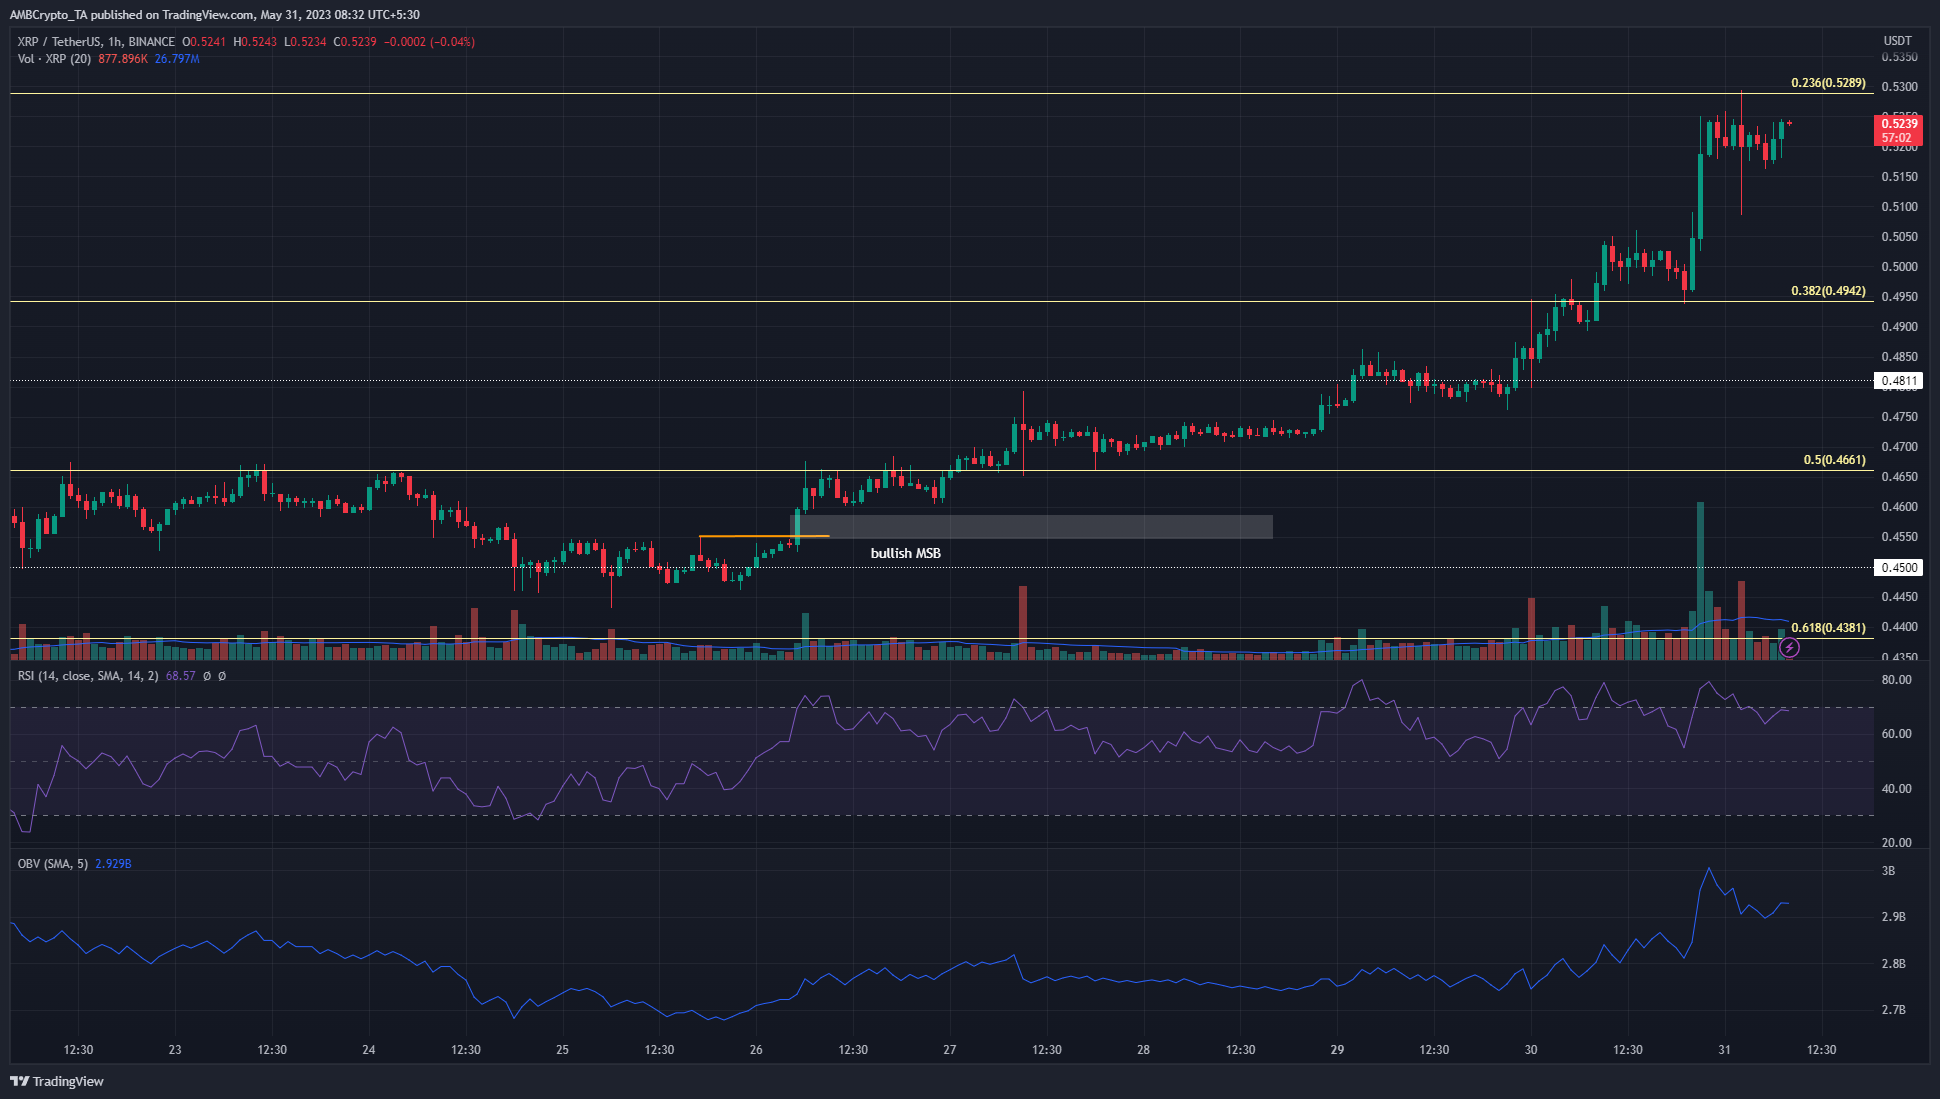This screenshot has width=1940, height=1099.
Task: Click the low price L0.5234
Action: (x=305, y=42)
